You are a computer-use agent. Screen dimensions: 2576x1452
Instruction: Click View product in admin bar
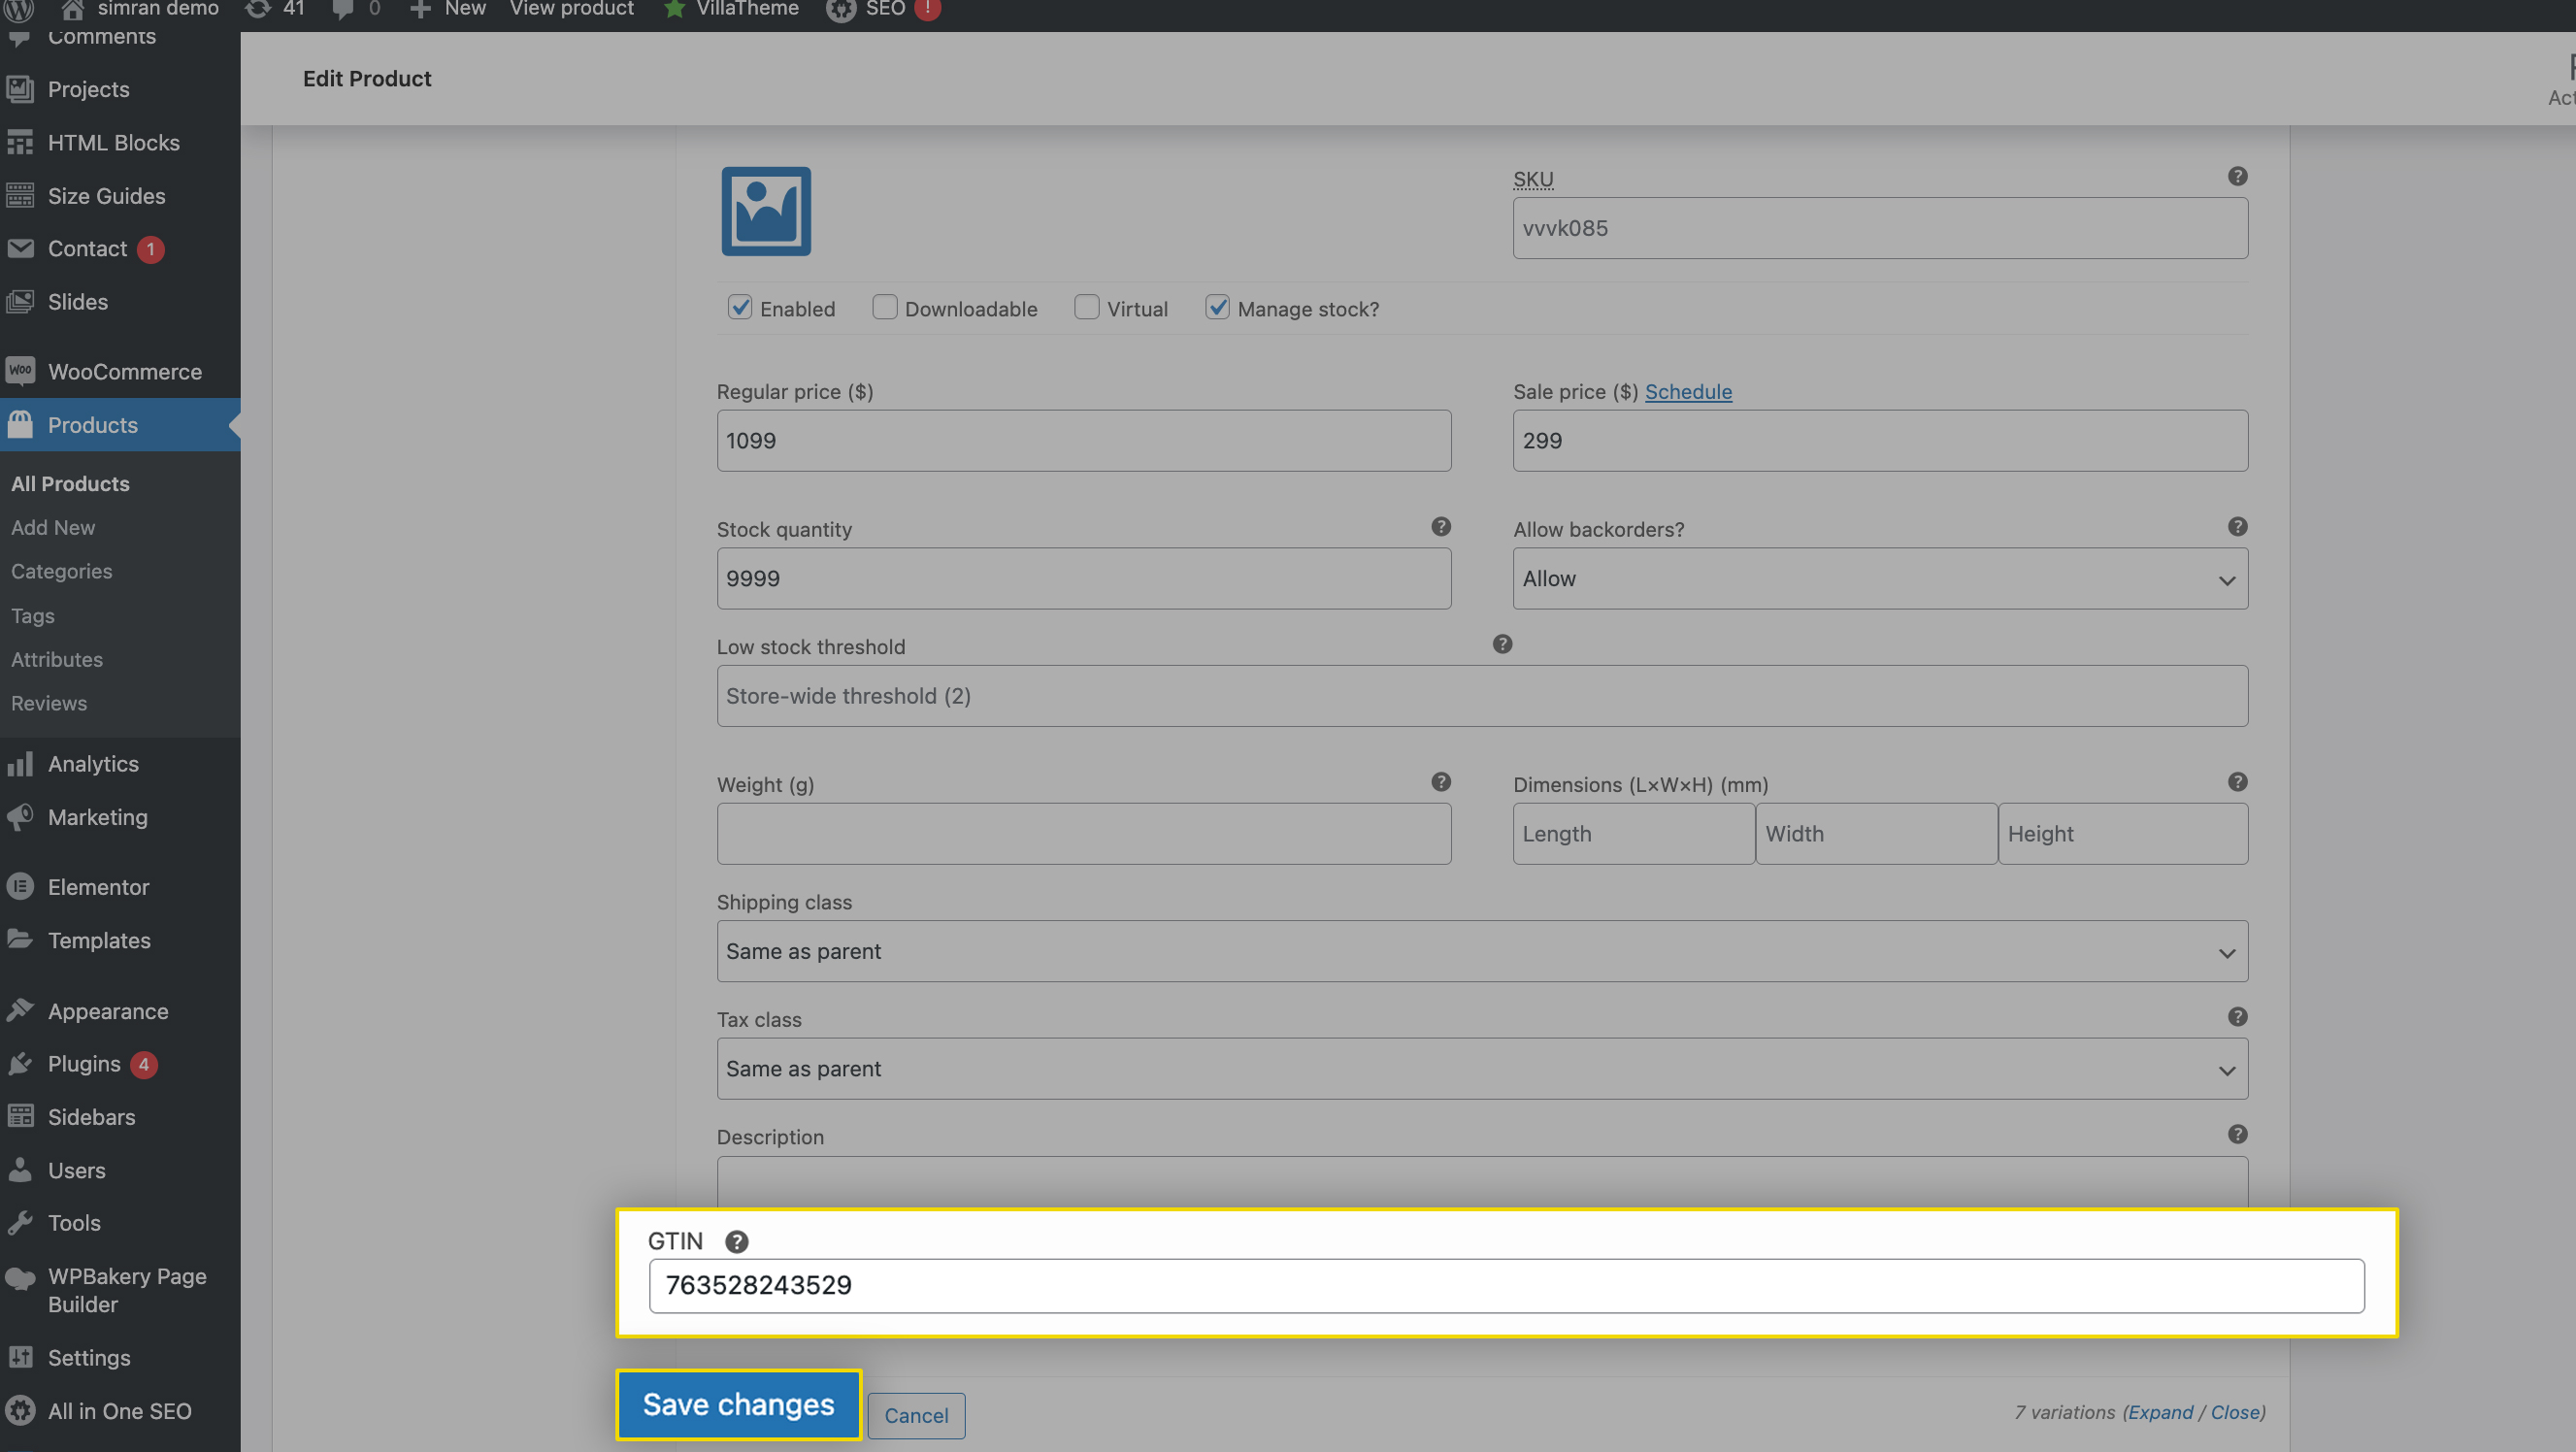(x=572, y=9)
